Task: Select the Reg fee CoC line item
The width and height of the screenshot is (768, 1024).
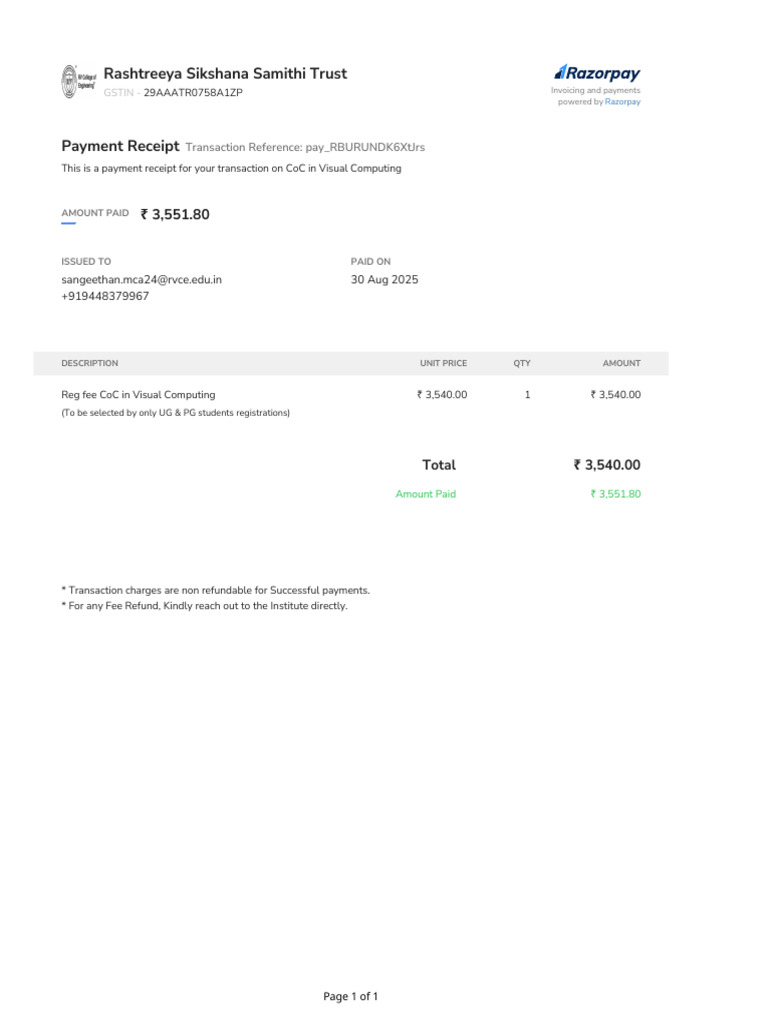Action: (138, 395)
